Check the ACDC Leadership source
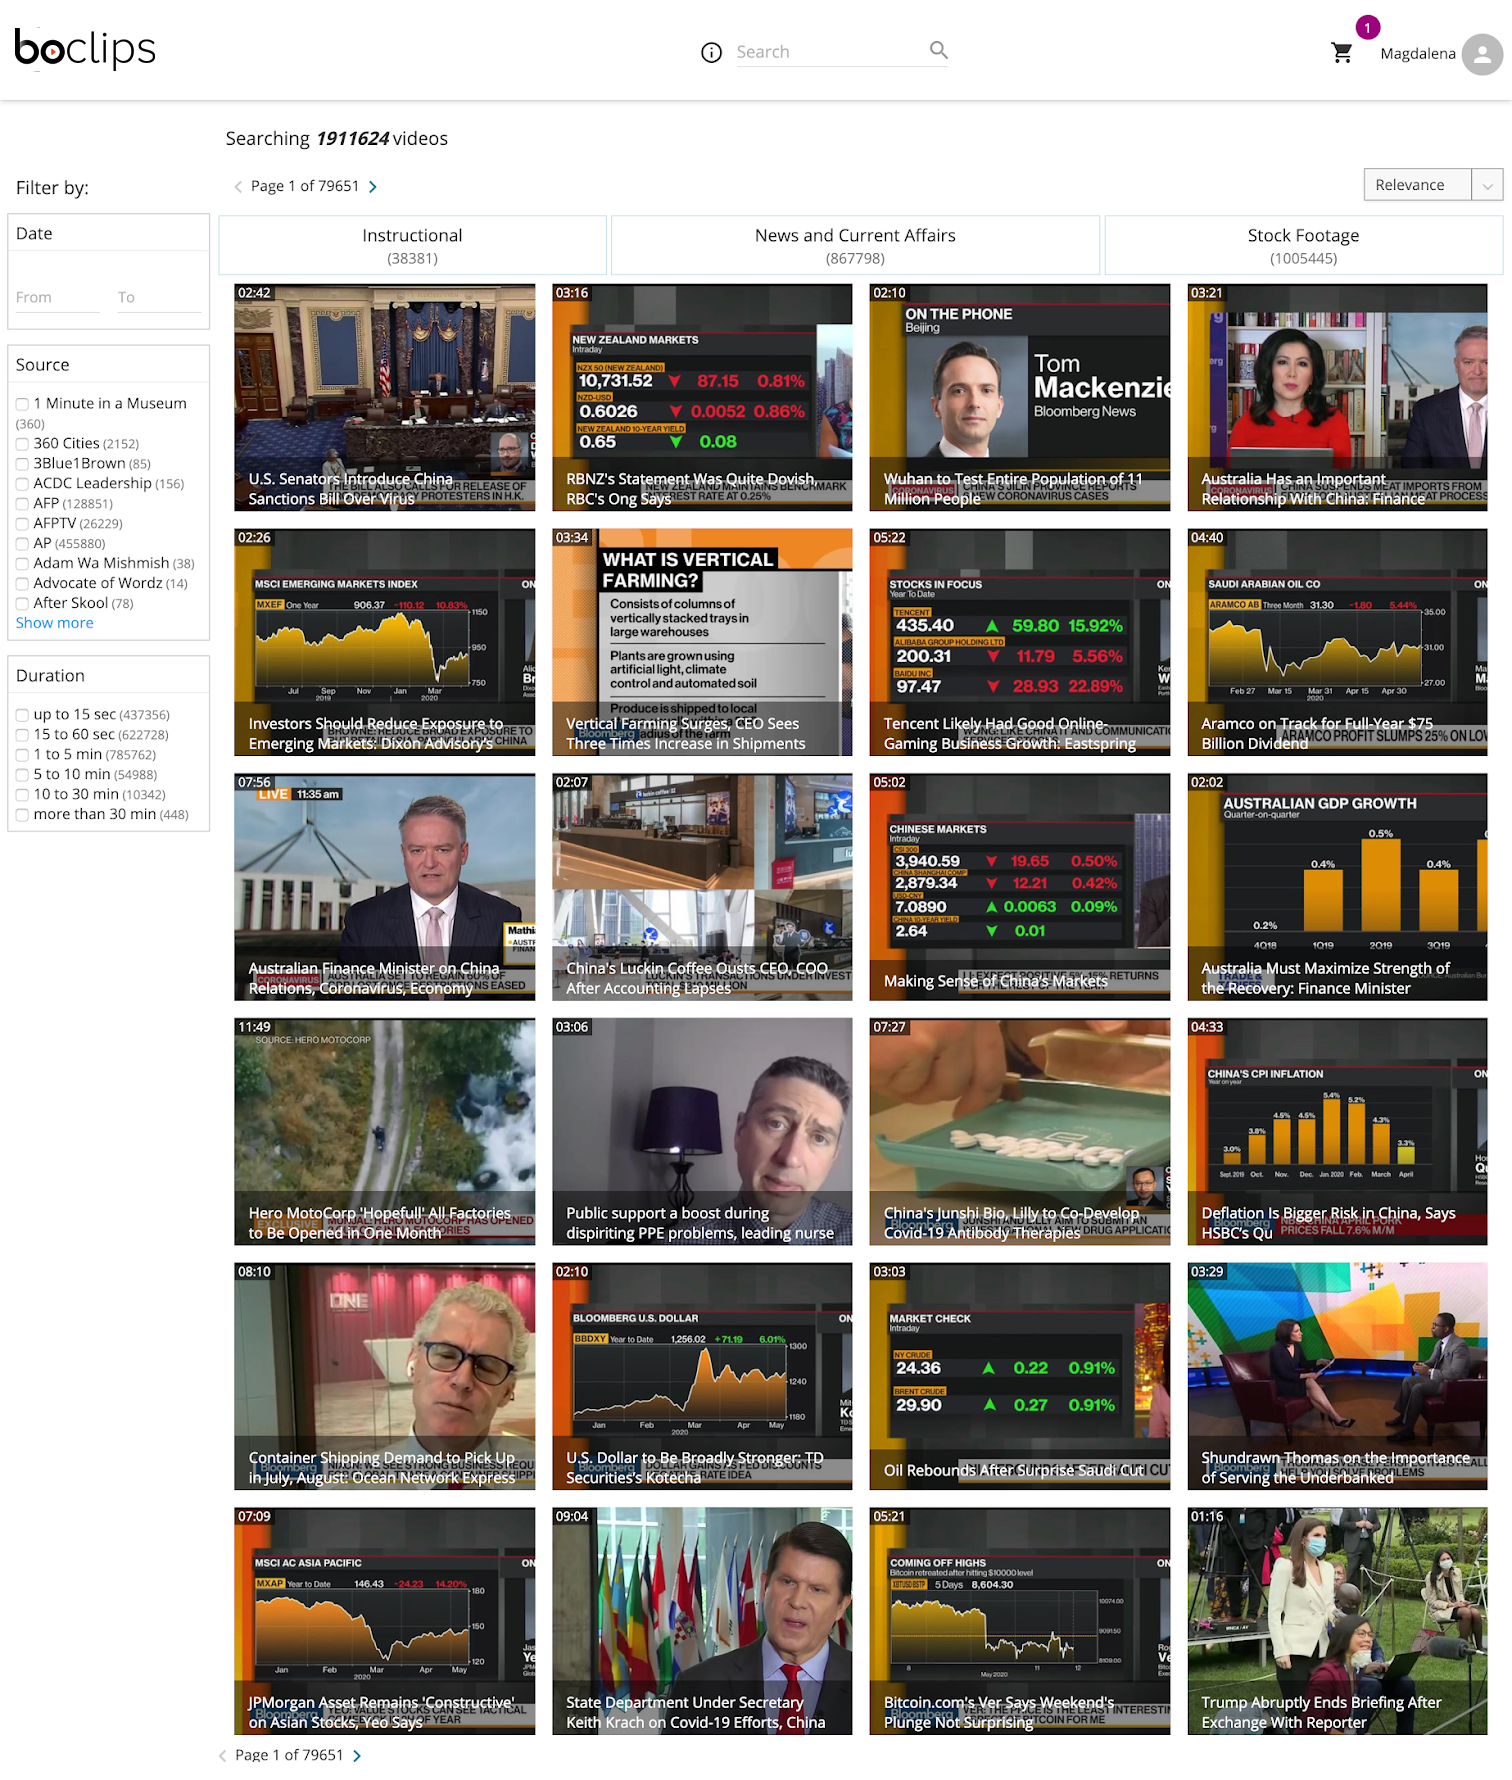Screen dimensions: 1512x1780 pos(22,484)
